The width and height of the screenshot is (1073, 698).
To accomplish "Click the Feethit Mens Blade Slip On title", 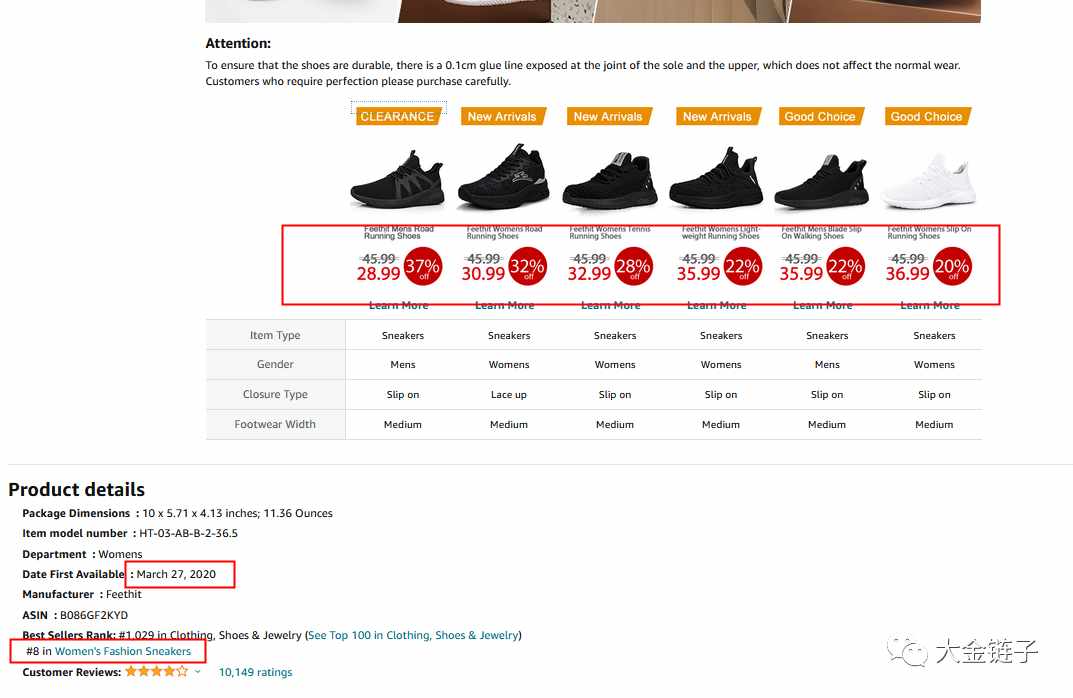I will (x=821, y=233).
